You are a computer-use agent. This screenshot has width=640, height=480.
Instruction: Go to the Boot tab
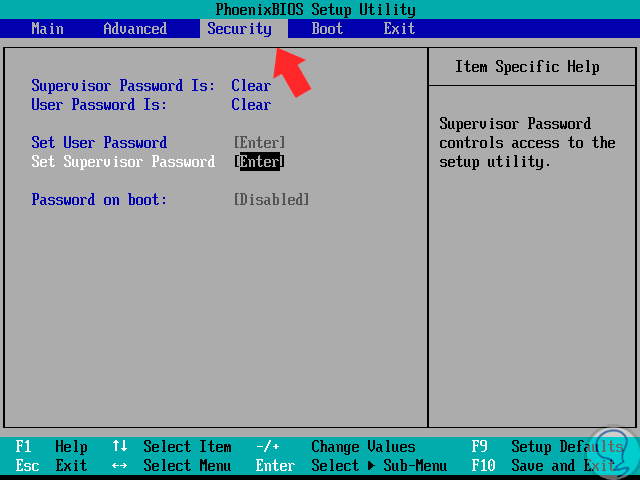[x=327, y=29]
